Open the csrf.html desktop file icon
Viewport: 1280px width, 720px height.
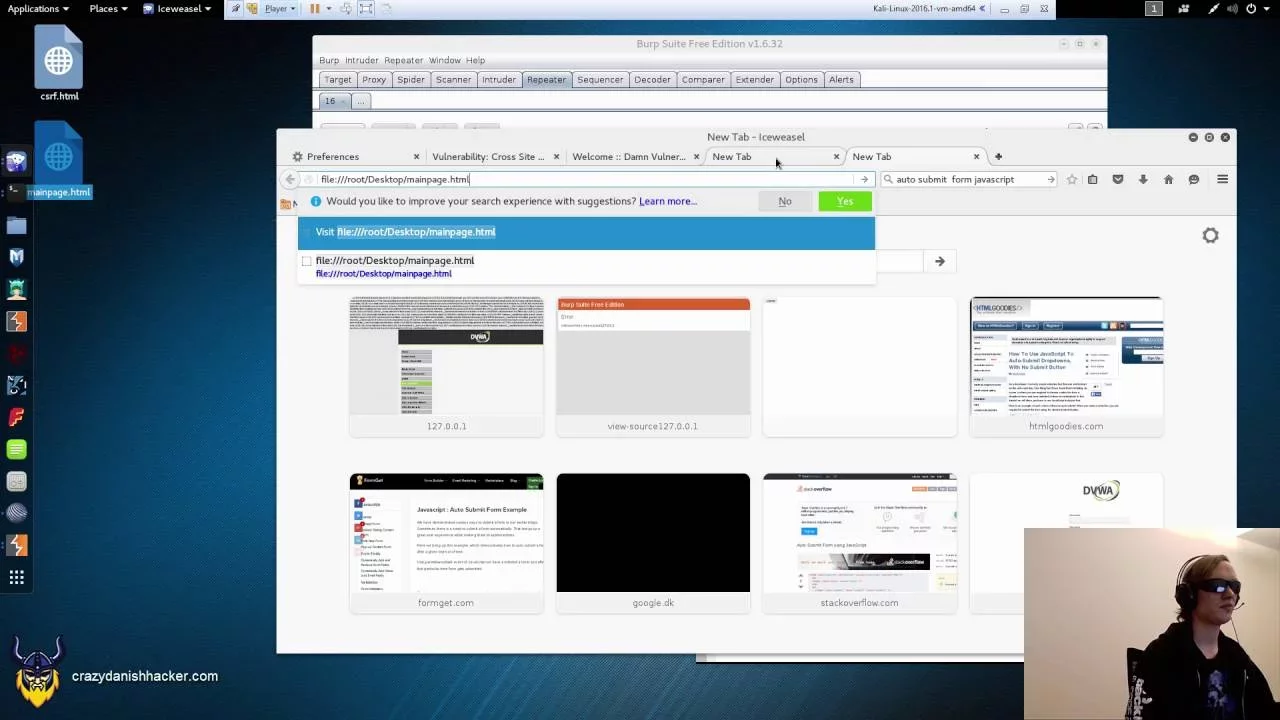(x=59, y=64)
